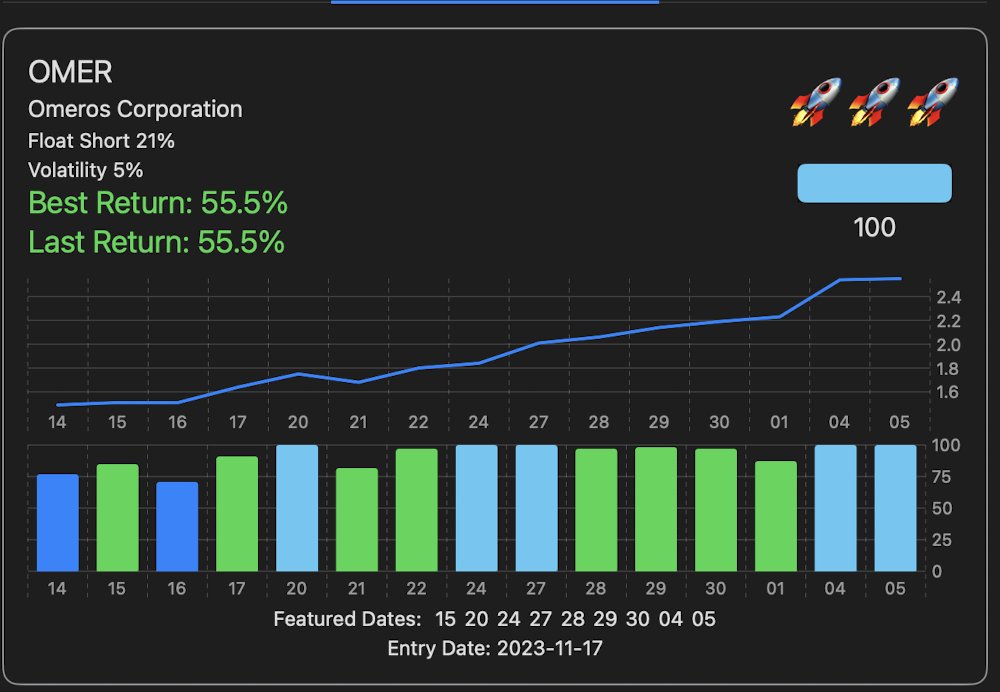The height and width of the screenshot is (692, 1000).
Task: Click date label 27 under the price chart
Action: (x=538, y=422)
